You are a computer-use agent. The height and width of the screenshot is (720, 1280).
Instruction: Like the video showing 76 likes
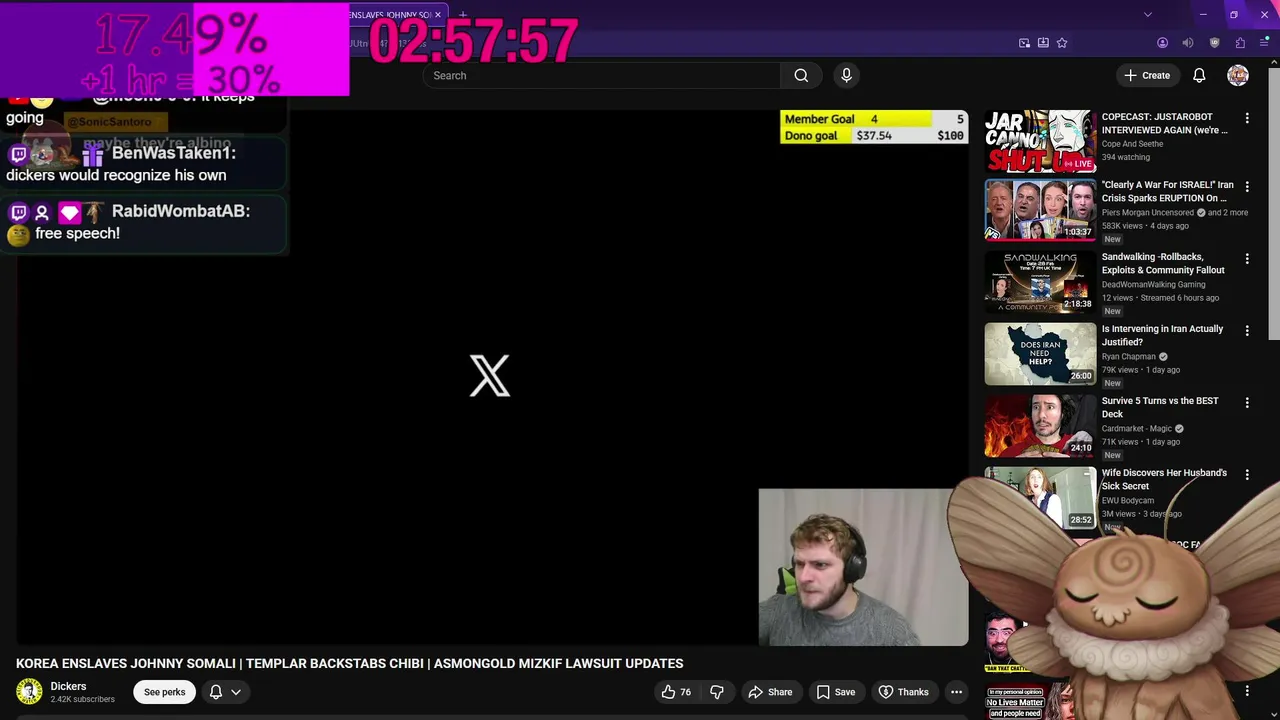point(677,692)
